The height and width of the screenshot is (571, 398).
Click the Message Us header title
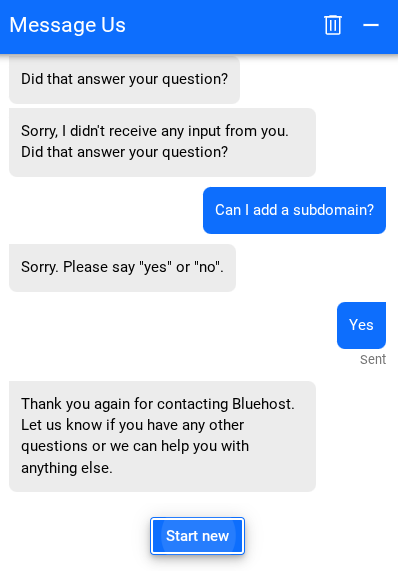pyautogui.click(x=67, y=25)
